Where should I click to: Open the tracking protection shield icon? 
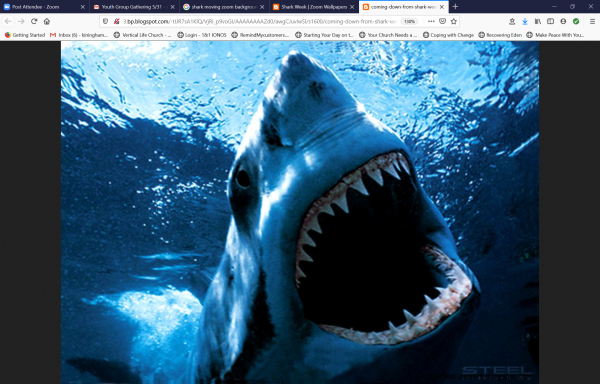tap(106, 21)
